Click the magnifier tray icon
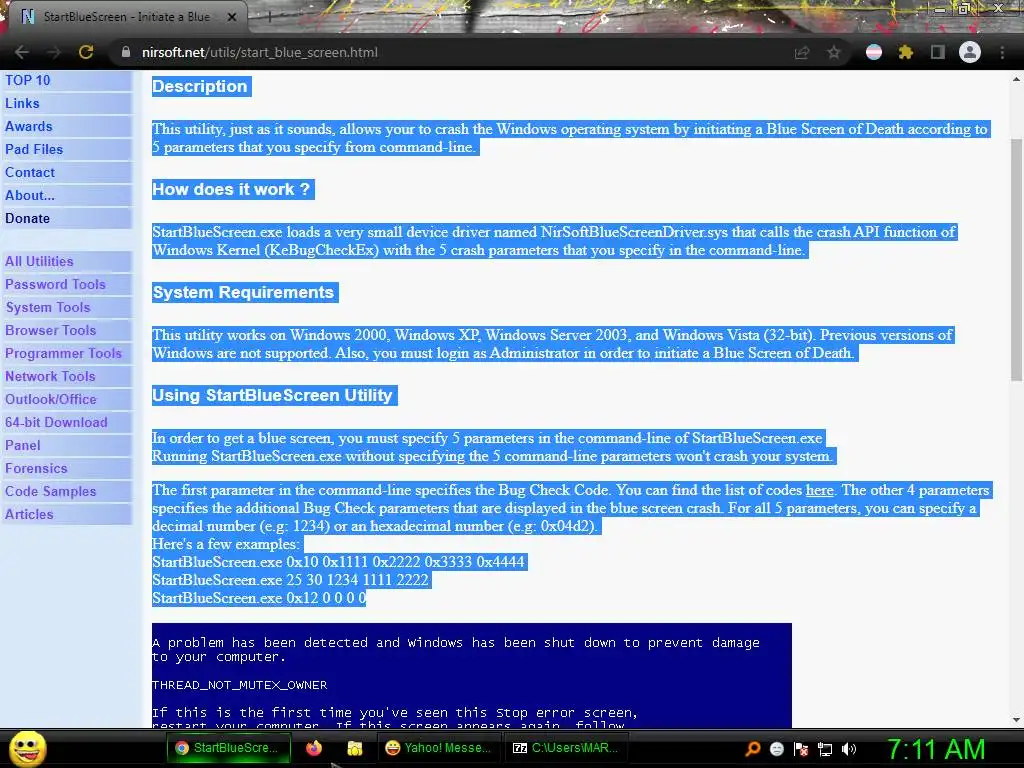 753,749
